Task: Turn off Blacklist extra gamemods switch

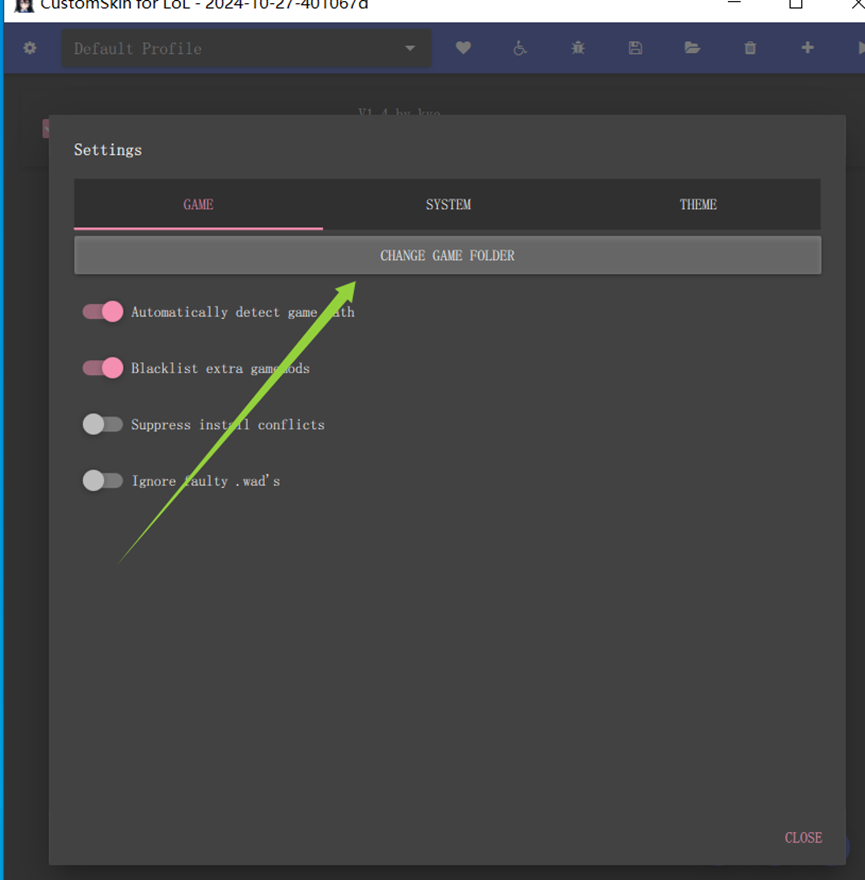Action: click(x=103, y=368)
